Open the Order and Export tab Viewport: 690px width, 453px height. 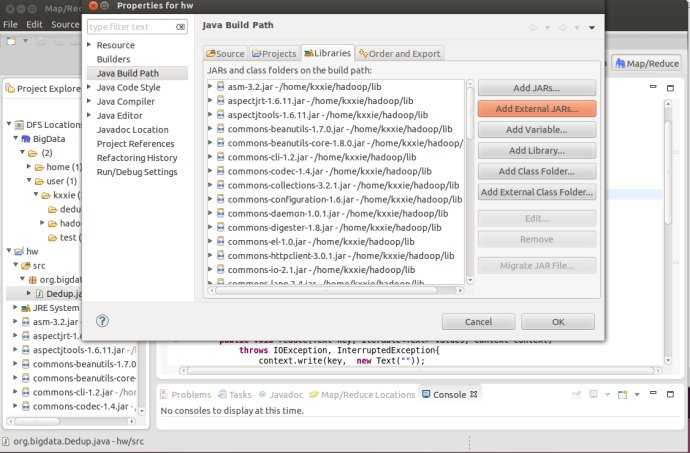(x=400, y=54)
